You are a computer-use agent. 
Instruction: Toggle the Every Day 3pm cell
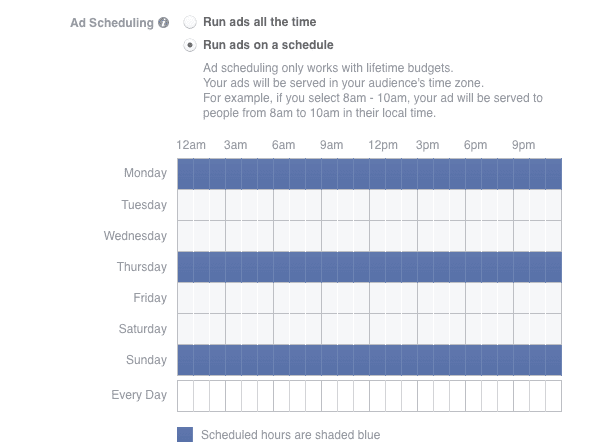pyautogui.click(x=426, y=396)
